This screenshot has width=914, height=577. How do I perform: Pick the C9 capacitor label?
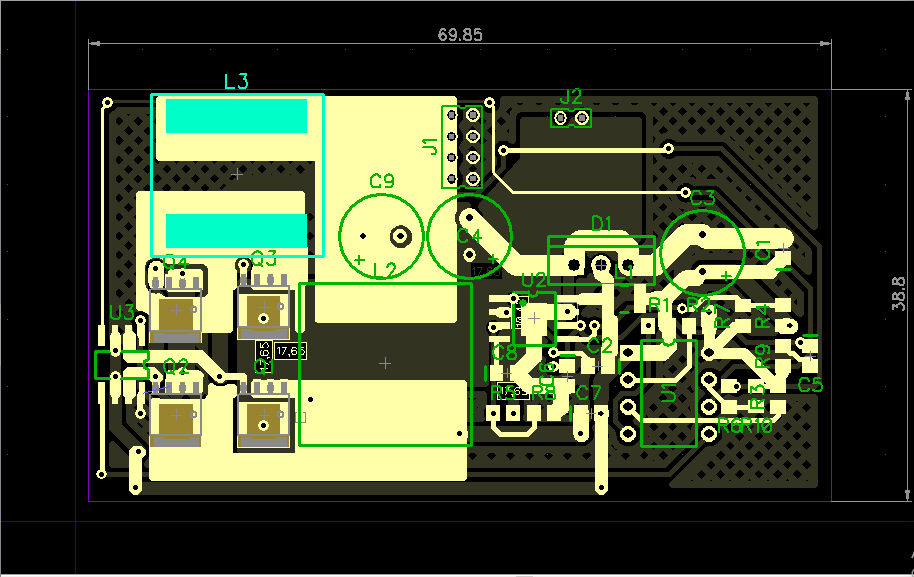point(382,181)
